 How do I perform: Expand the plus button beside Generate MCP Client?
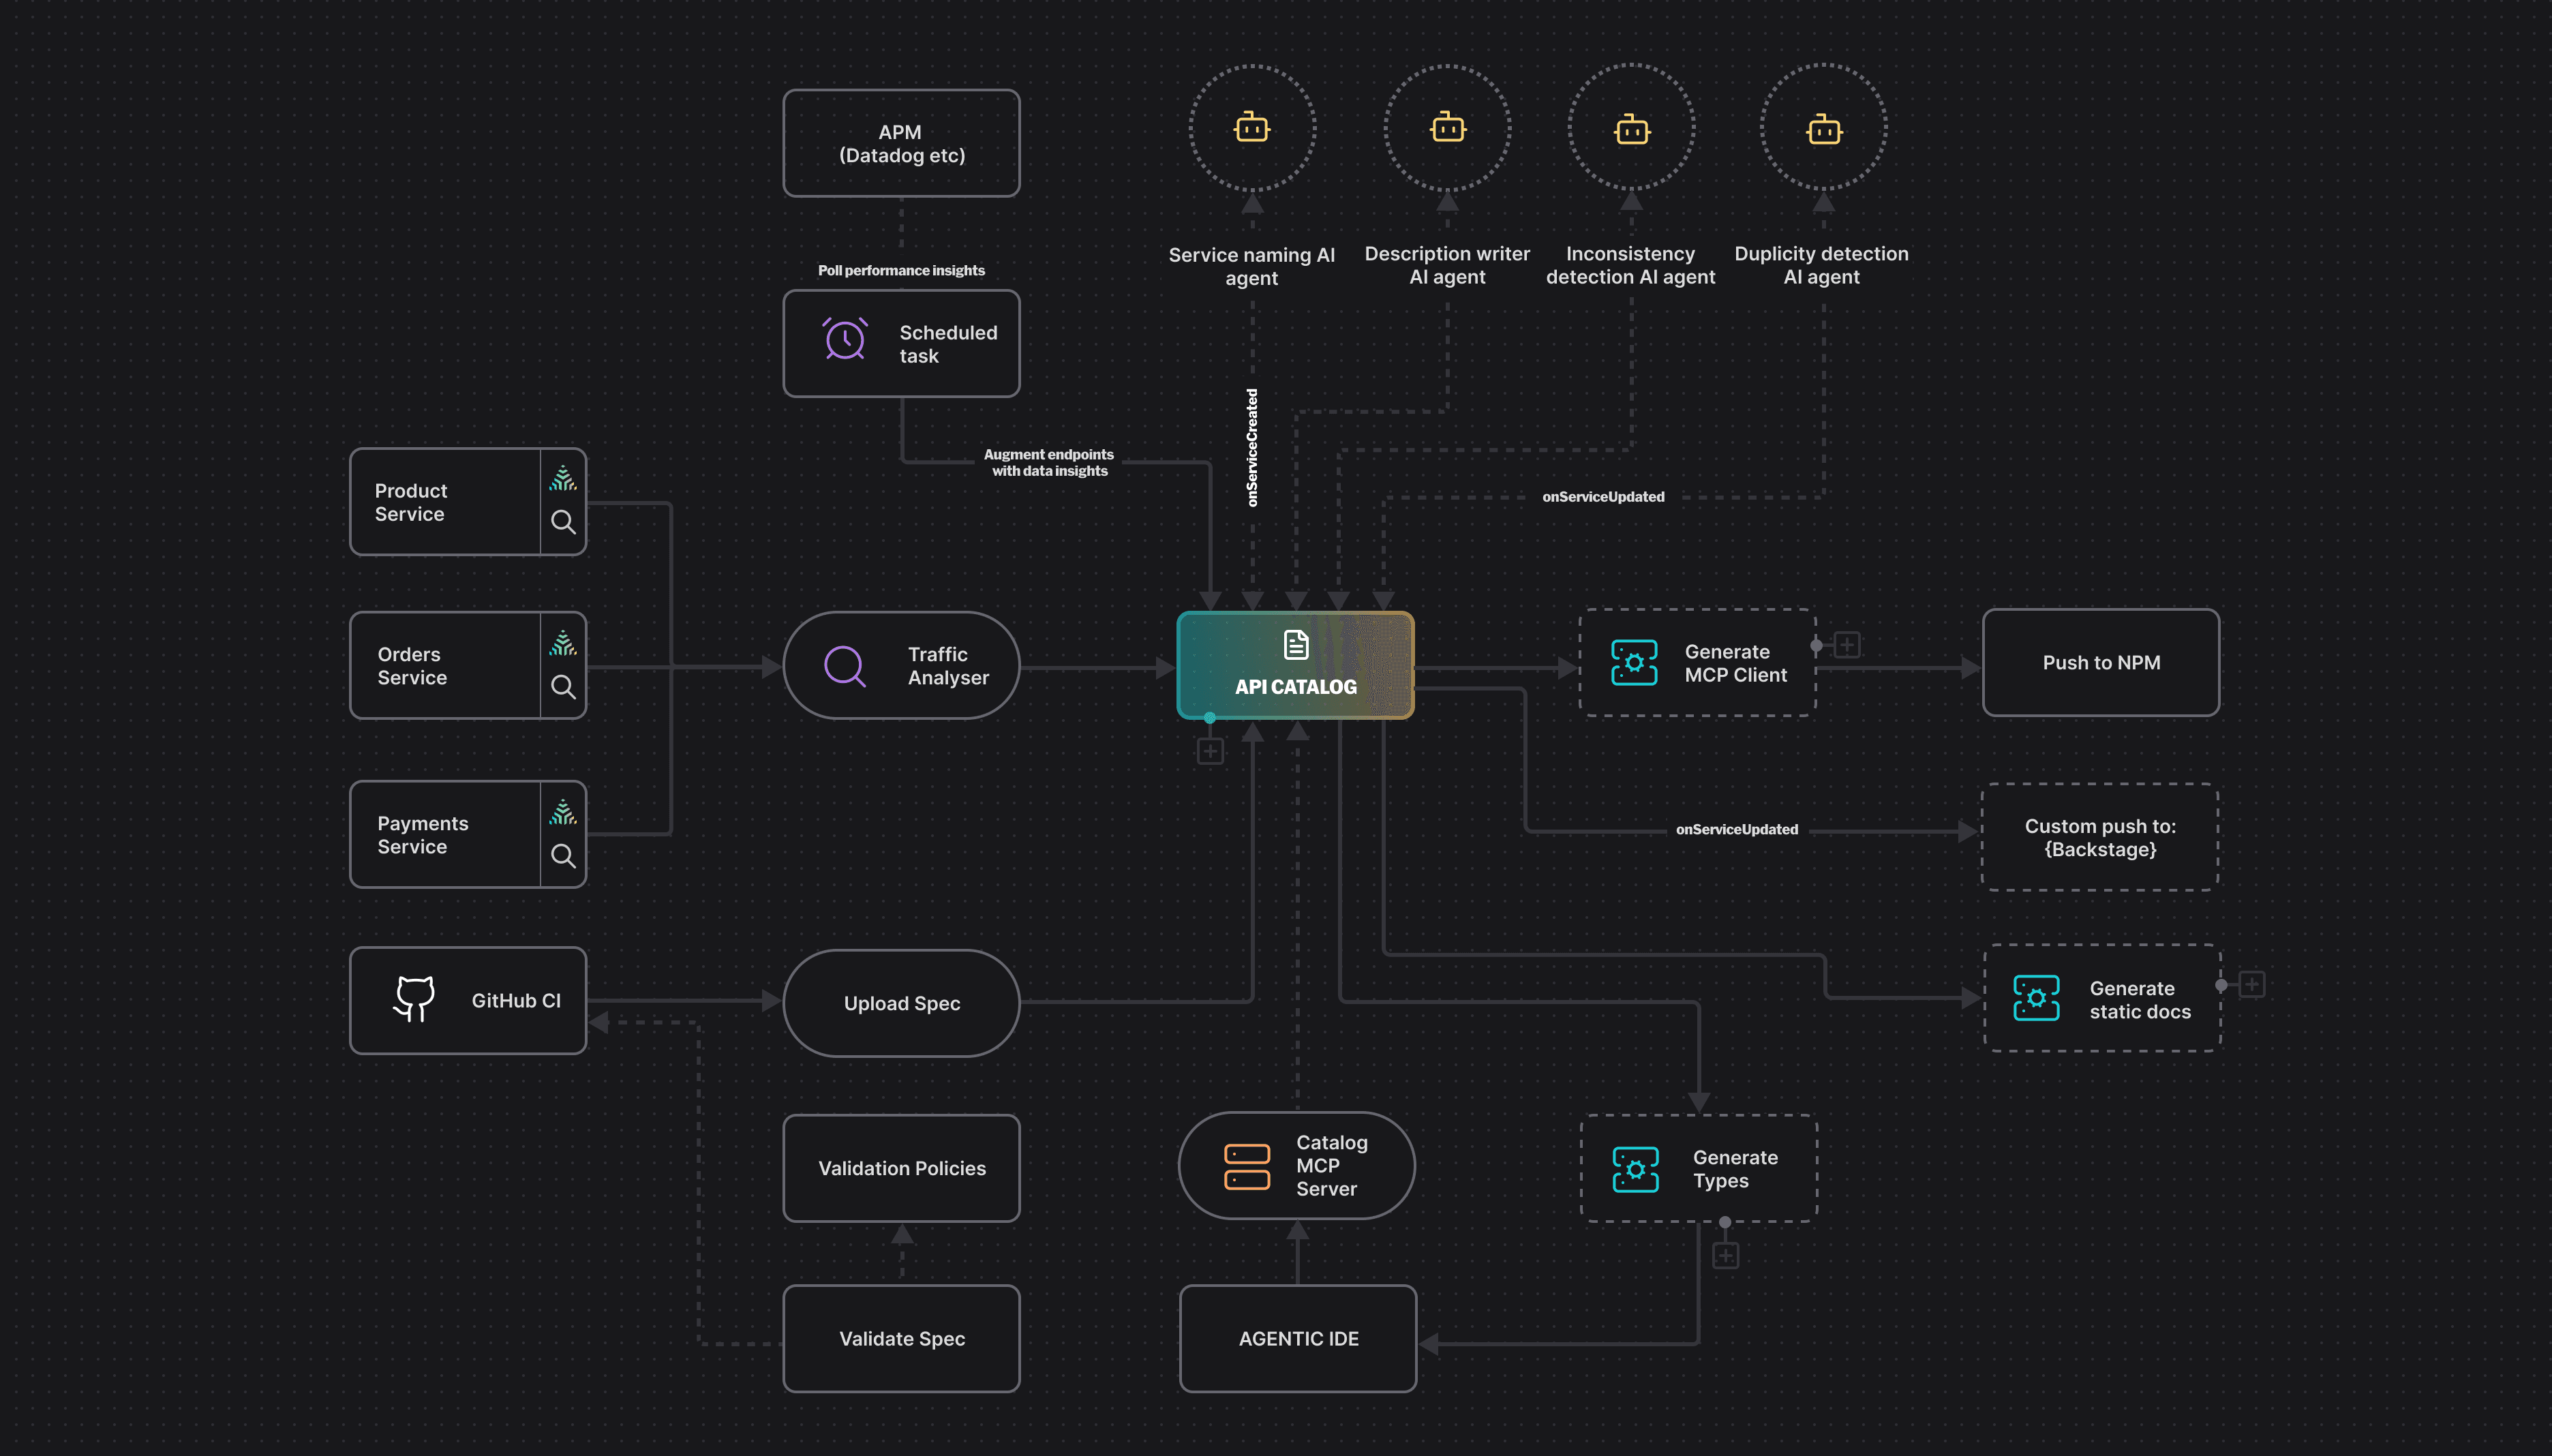pos(1847,644)
